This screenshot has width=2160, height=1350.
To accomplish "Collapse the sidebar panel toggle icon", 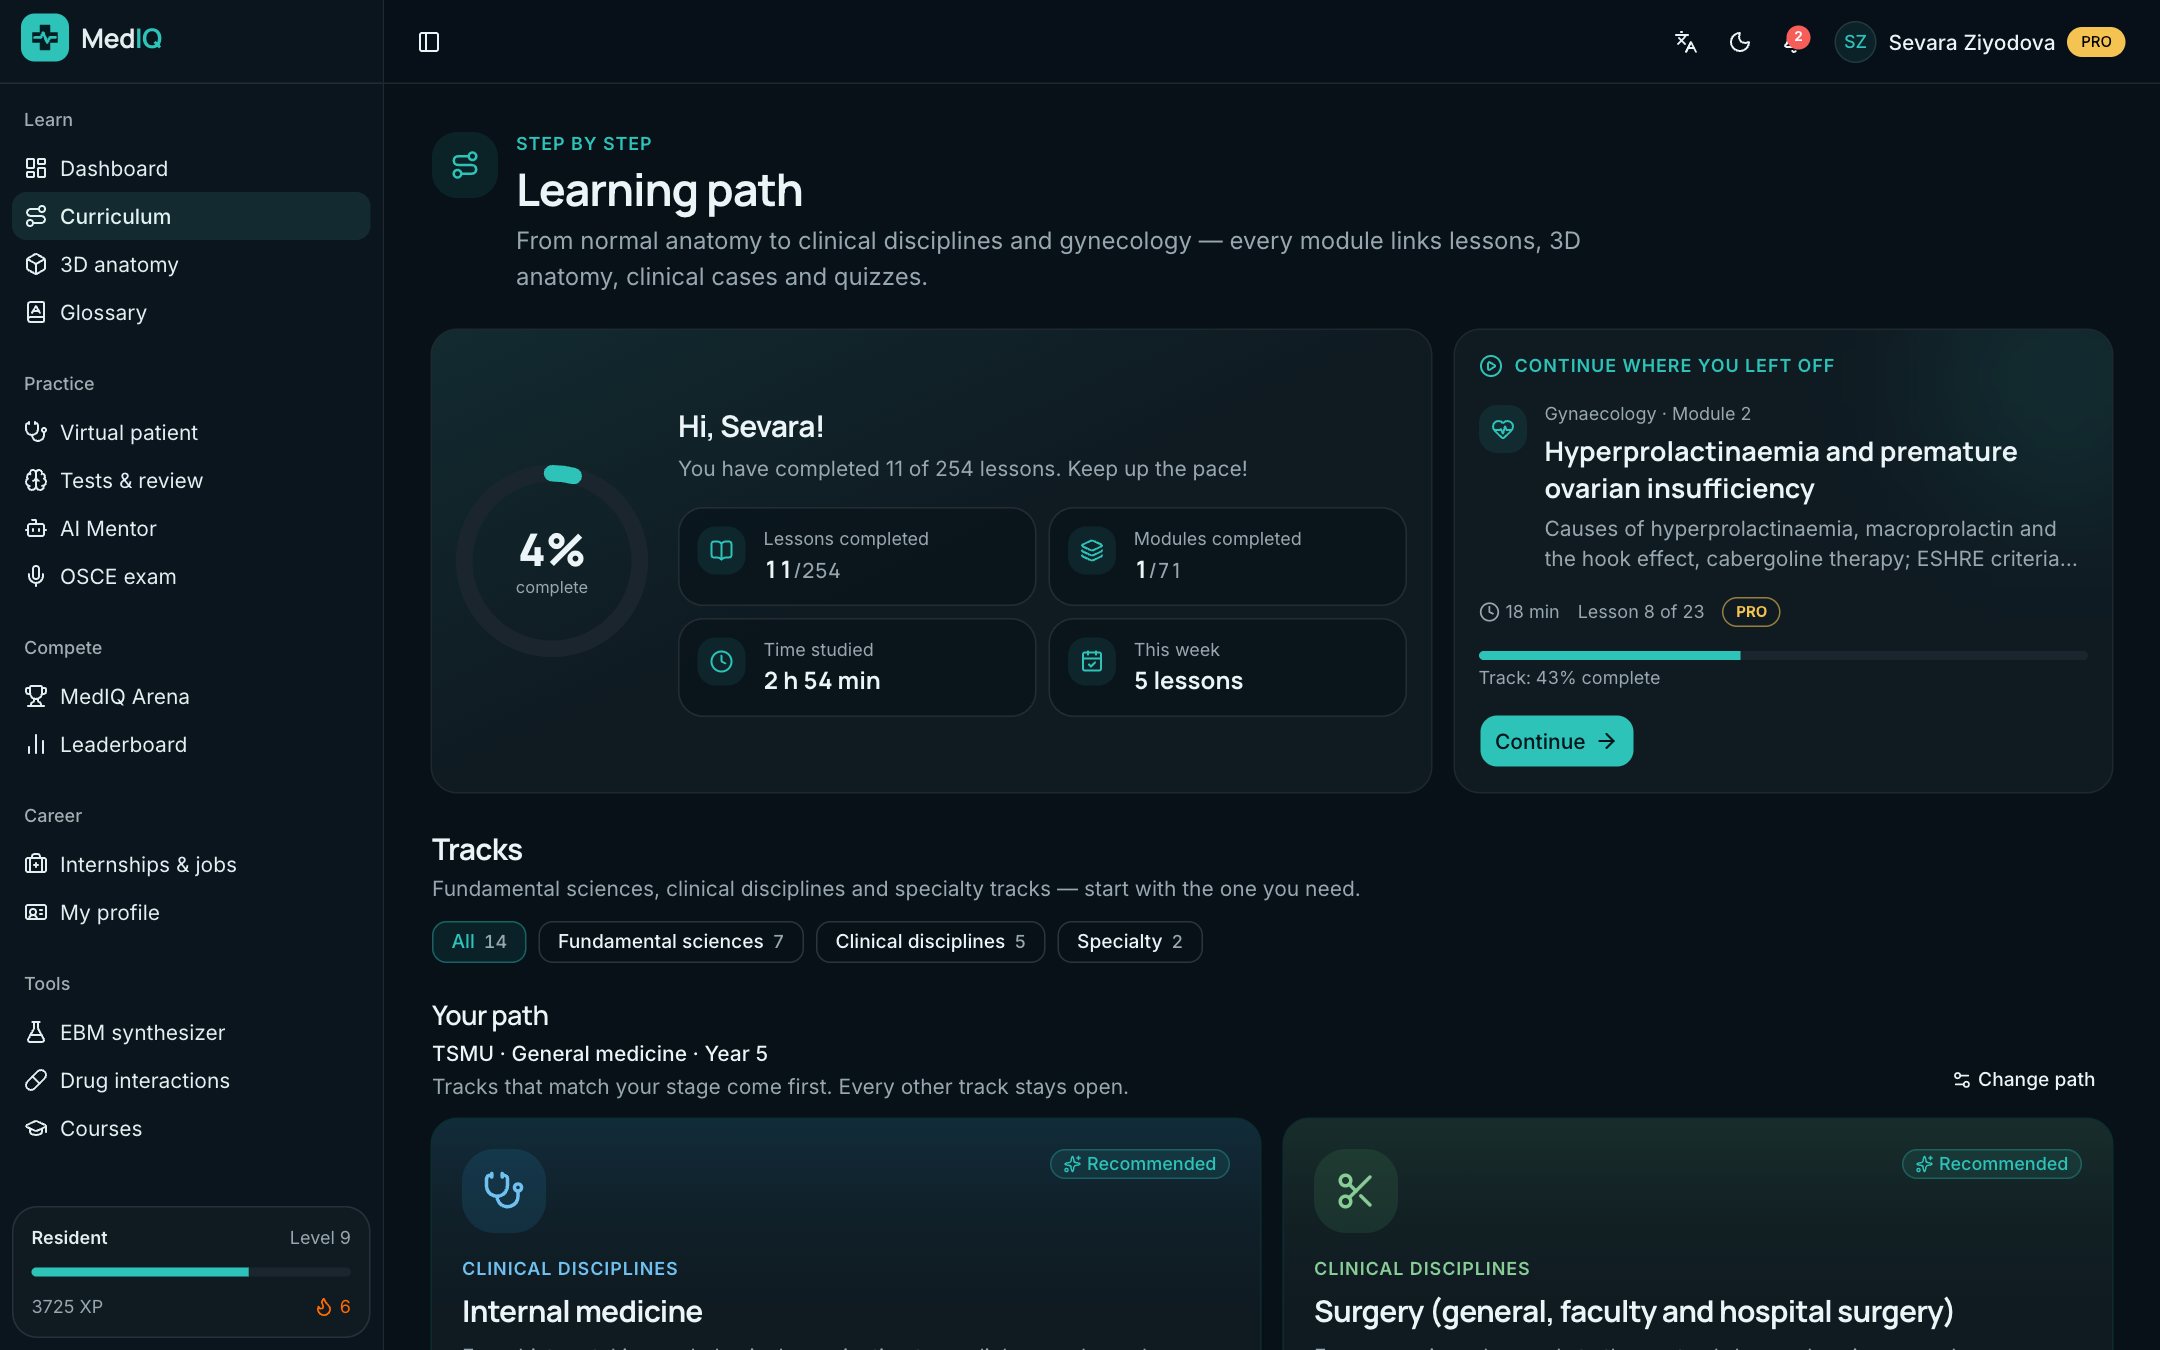I will click(x=429, y=42).
